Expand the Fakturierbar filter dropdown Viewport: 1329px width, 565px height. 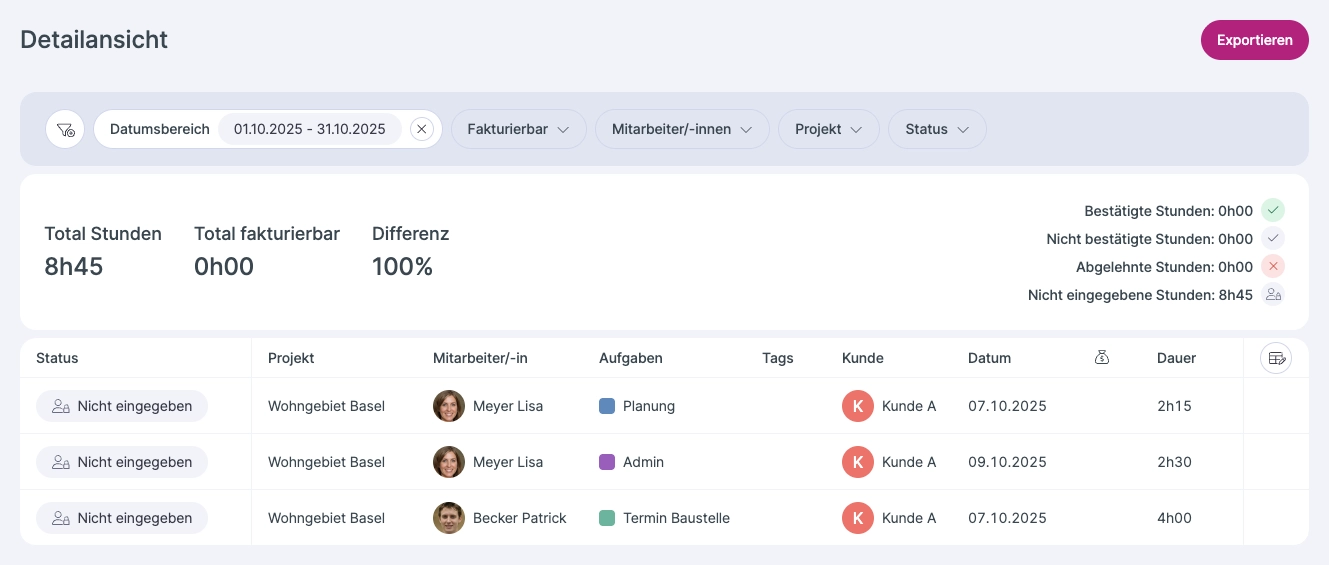(518, 129)
